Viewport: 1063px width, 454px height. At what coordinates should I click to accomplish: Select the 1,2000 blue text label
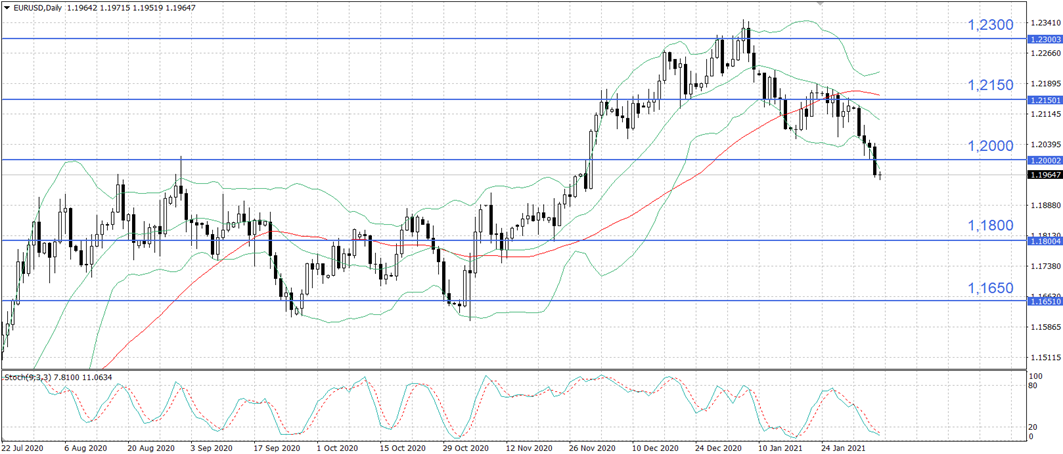click(x=992, y=146)
